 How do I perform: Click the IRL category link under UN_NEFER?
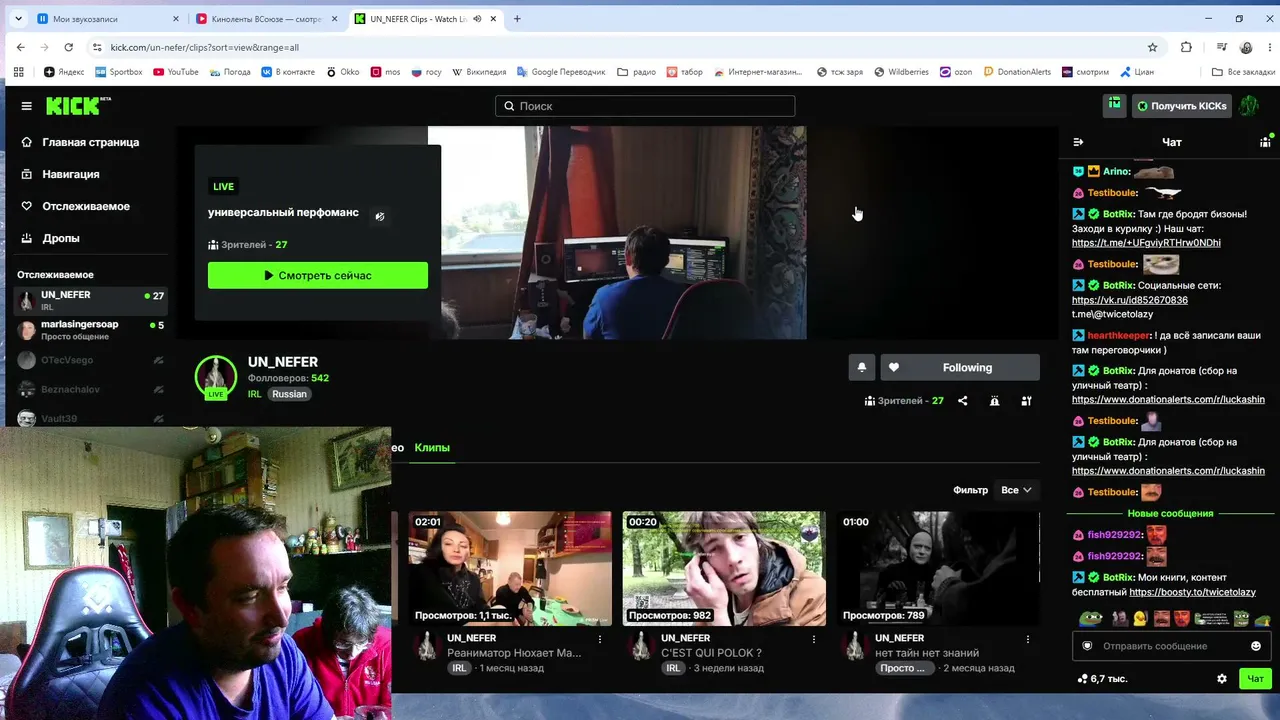pyautogui.click(x=255, y=394)
